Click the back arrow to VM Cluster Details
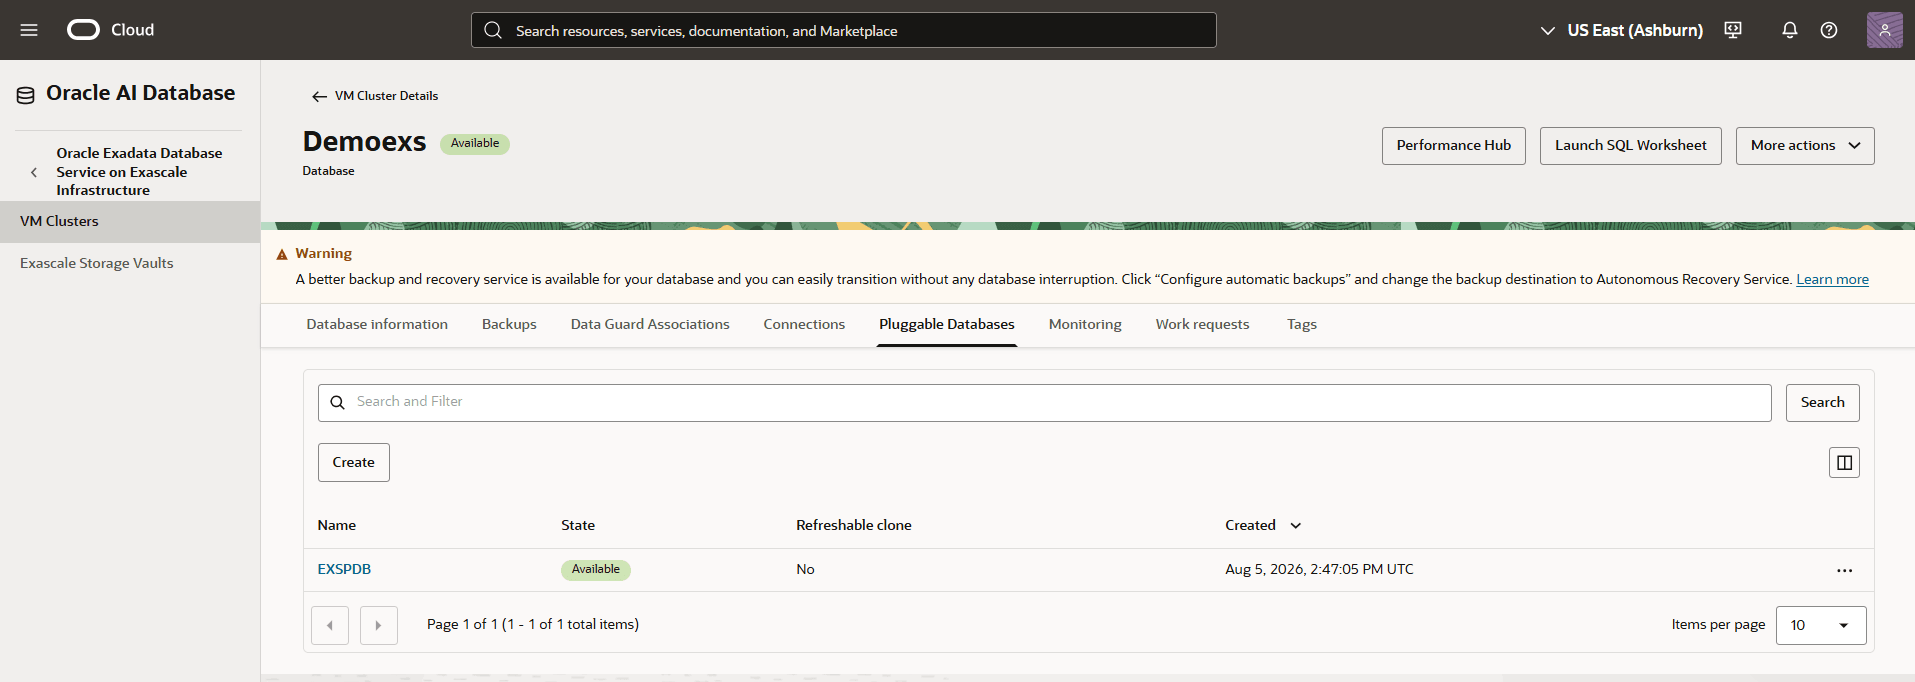The width and height of the screenshot is (1915, 682). click(x=319, y=96)
